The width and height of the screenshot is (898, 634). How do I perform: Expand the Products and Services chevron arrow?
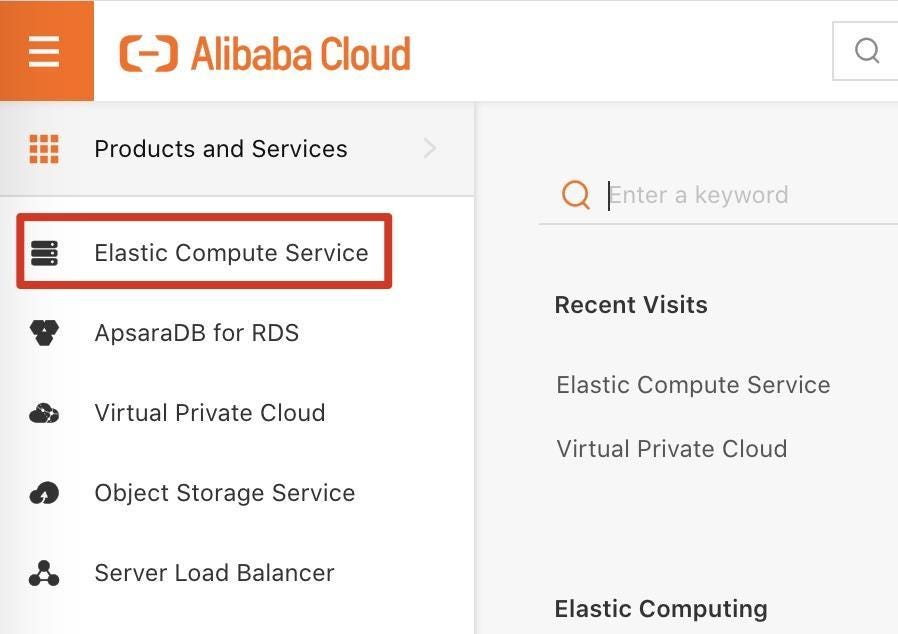430,149
